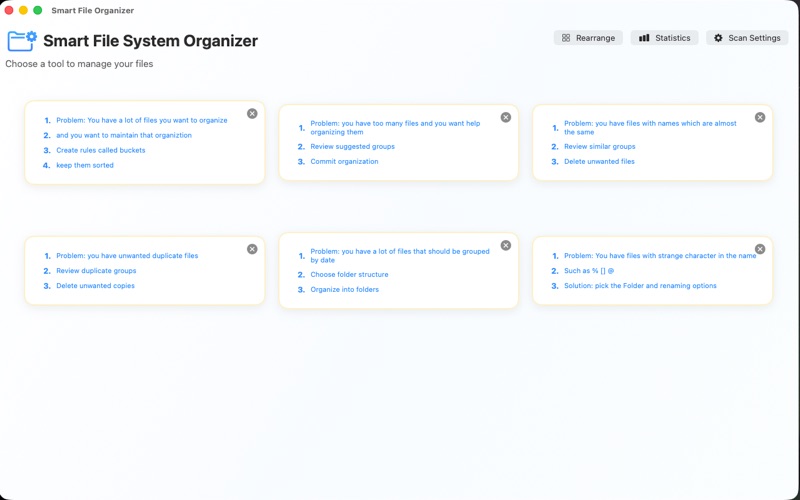Image resolution: width=800 pixels, height=500 pixels.
Task: Open Scan Settings
Action: 747,38
